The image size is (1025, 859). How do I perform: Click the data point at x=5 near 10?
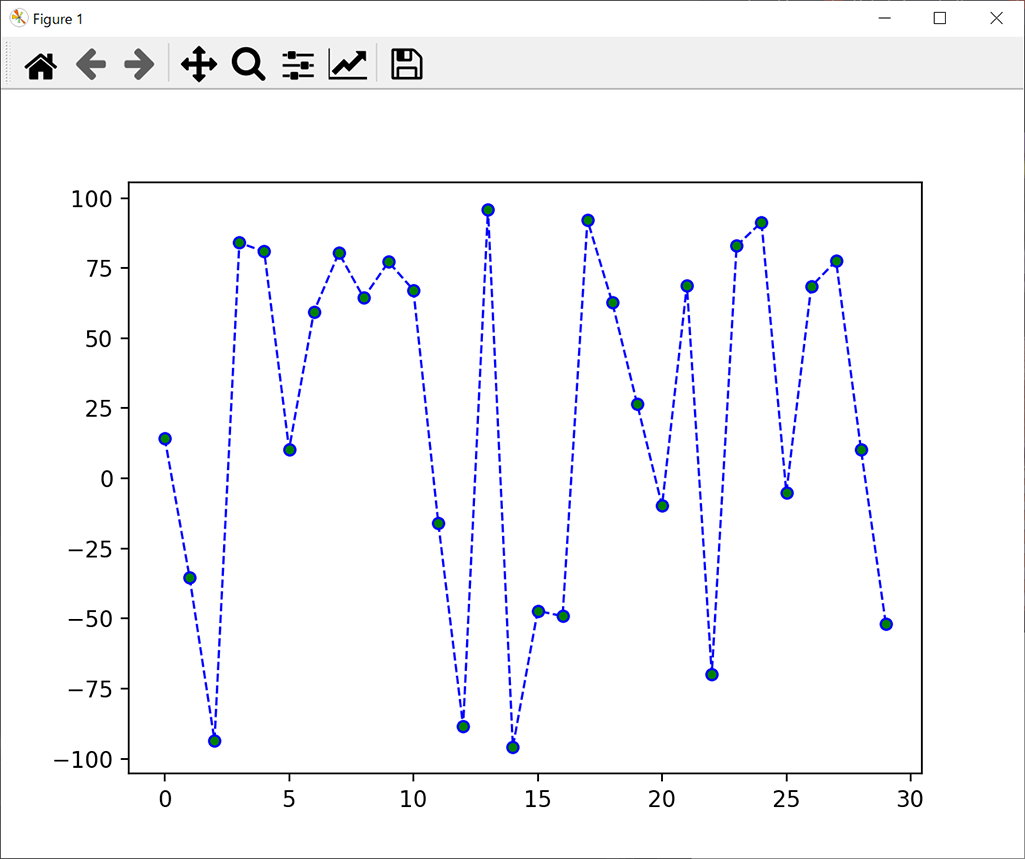click(x=290, y=450)
